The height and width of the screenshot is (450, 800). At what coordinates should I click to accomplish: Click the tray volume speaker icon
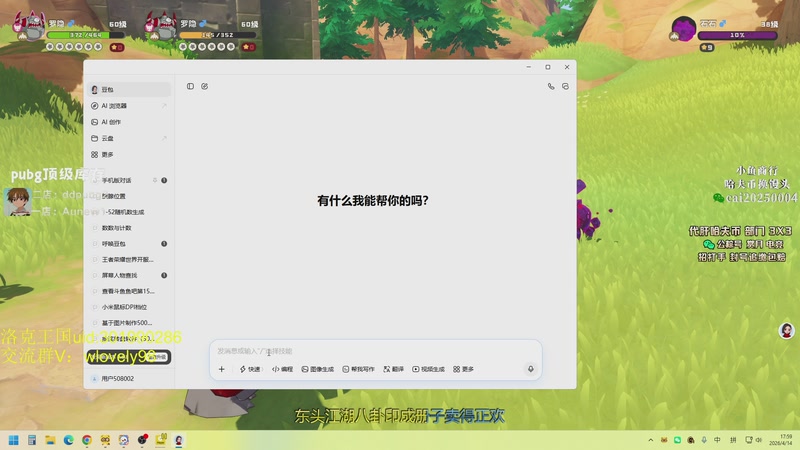tap(759, 440)
